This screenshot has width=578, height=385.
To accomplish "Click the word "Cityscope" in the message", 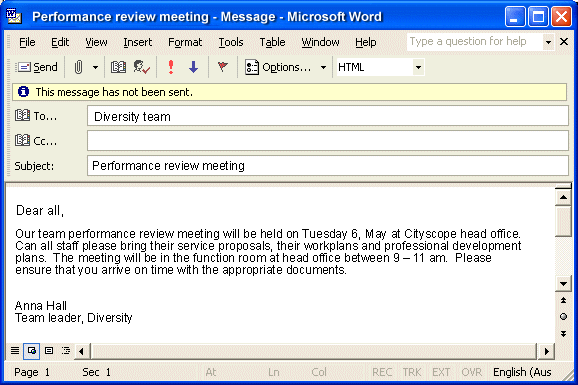I will tap(430, 234).
